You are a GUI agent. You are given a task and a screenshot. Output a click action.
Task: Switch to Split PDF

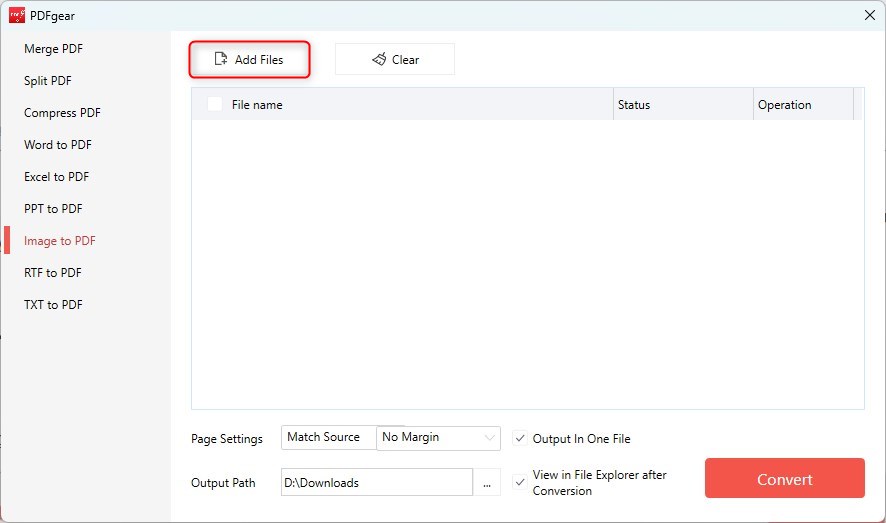tap(47, 81)
